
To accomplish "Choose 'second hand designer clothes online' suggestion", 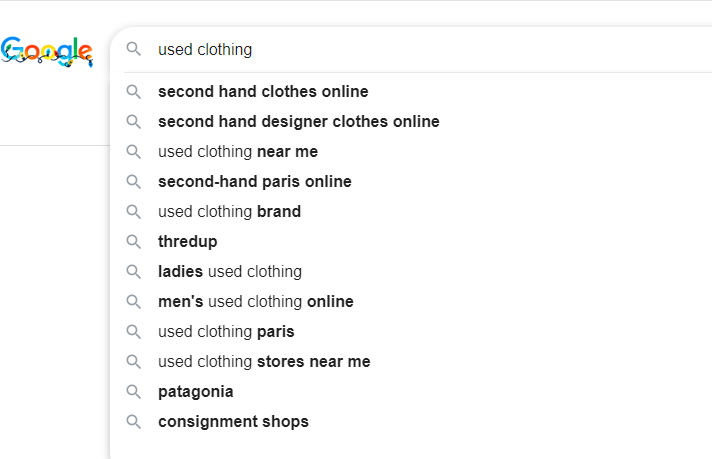I will point(298,122).
